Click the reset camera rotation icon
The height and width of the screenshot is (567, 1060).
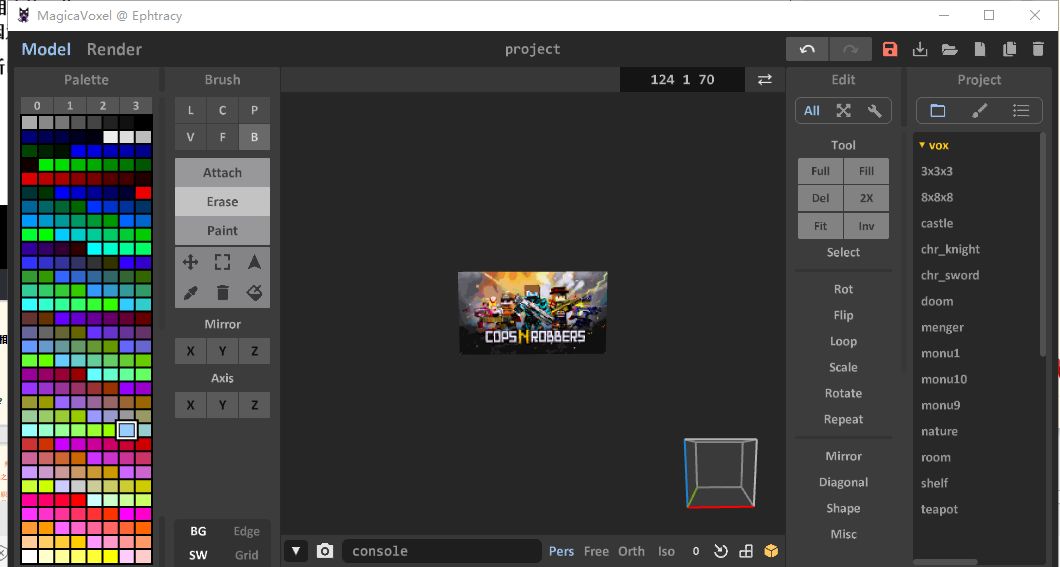[x=721, y=551]
